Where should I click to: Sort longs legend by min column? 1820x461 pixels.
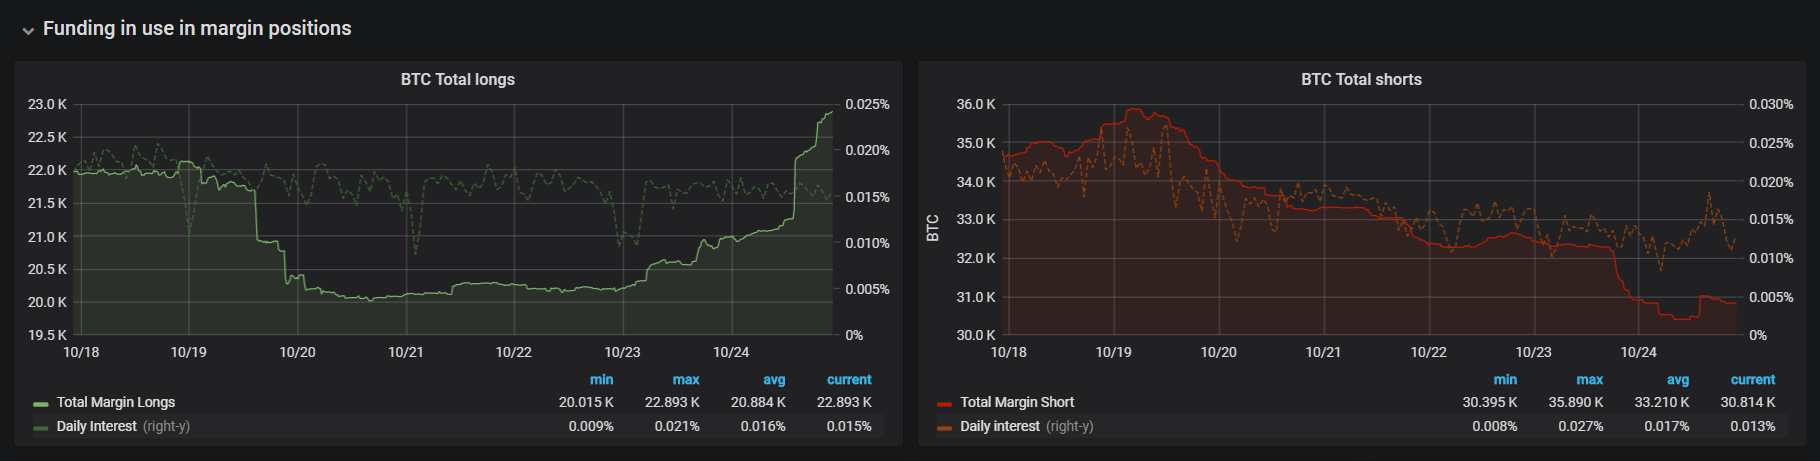[601, 380]
